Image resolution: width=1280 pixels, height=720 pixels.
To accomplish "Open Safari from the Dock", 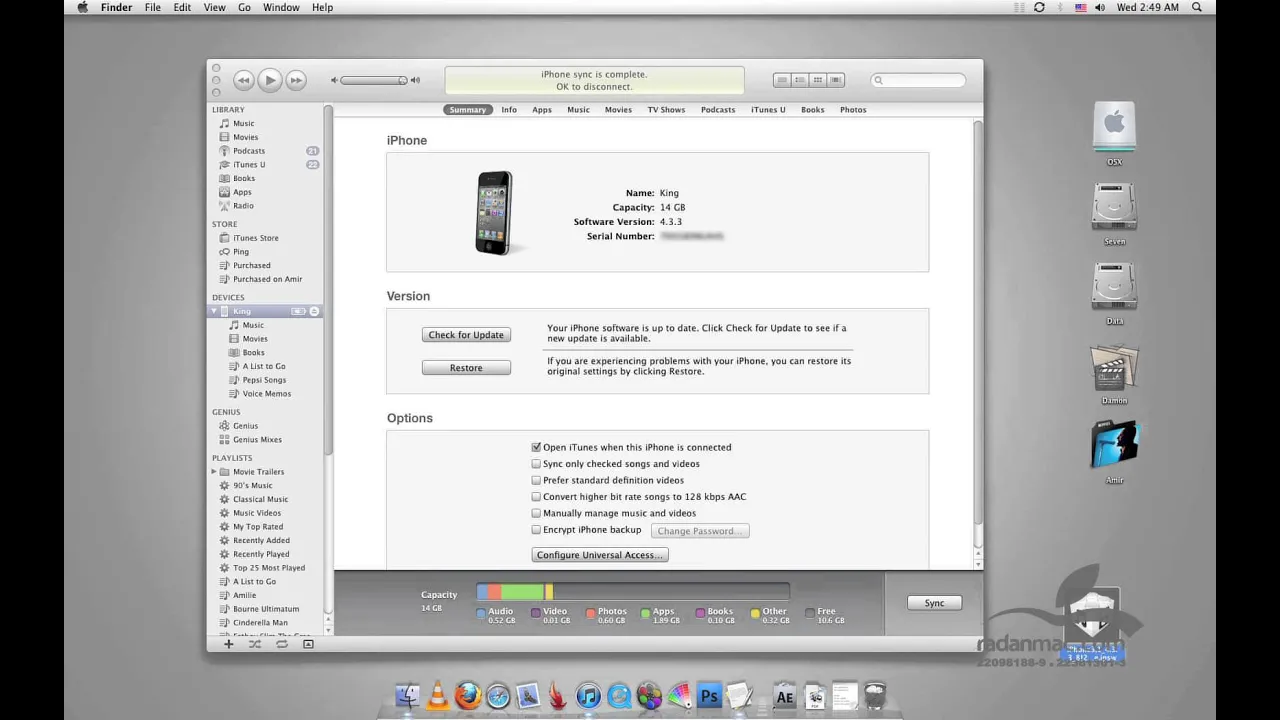I will (498, 696).
